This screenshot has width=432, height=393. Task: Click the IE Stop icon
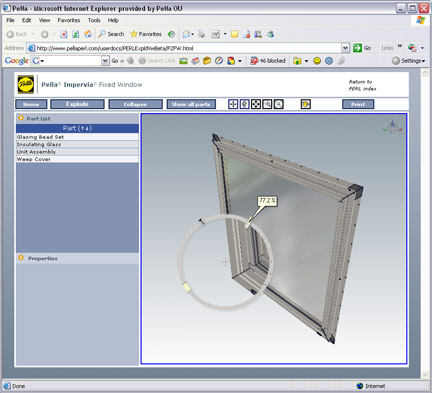click(x=64, y=34)
